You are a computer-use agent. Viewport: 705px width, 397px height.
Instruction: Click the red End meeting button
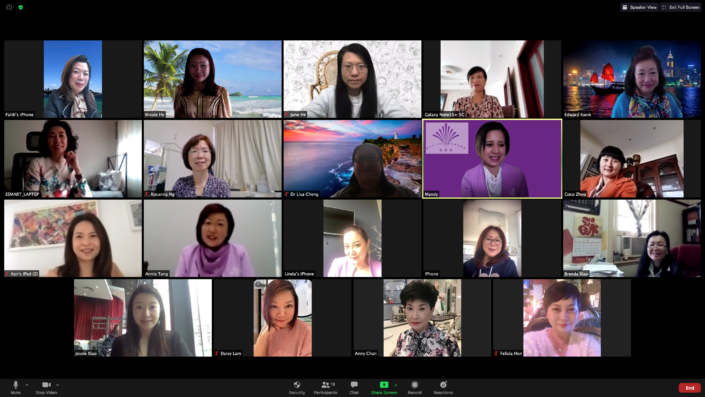click(690, 388)
